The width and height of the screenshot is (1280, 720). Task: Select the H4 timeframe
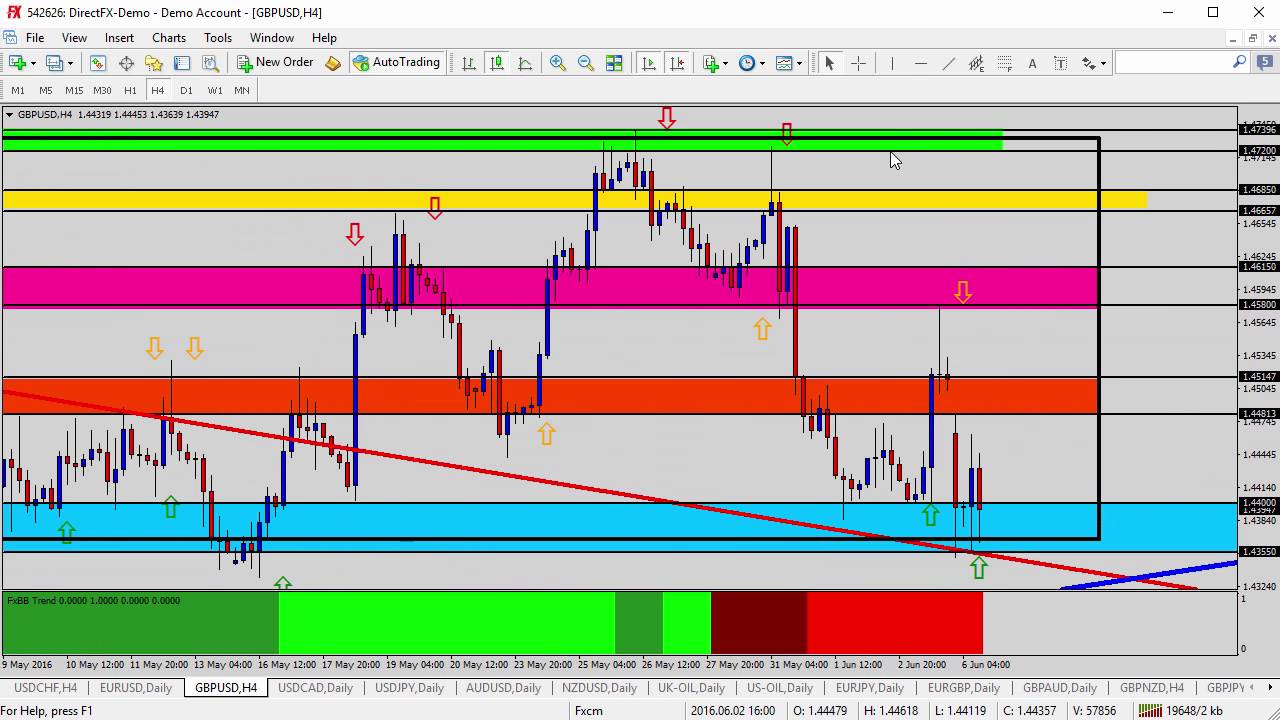pos(158,90)
